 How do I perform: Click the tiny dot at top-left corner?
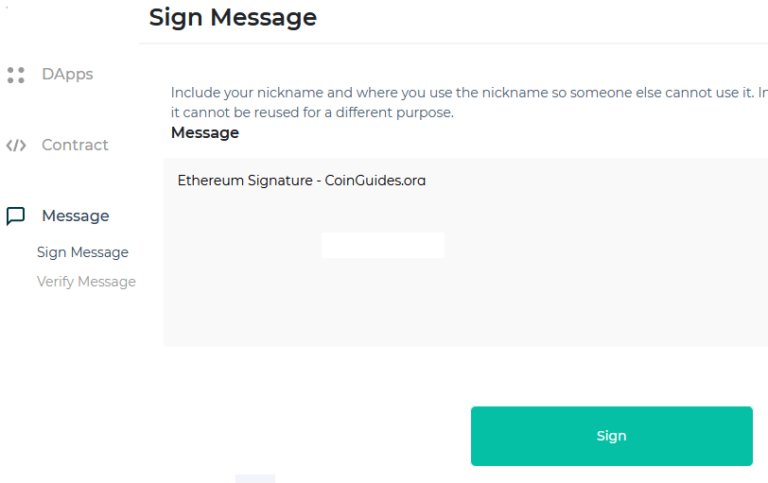(x=6, y=7)
